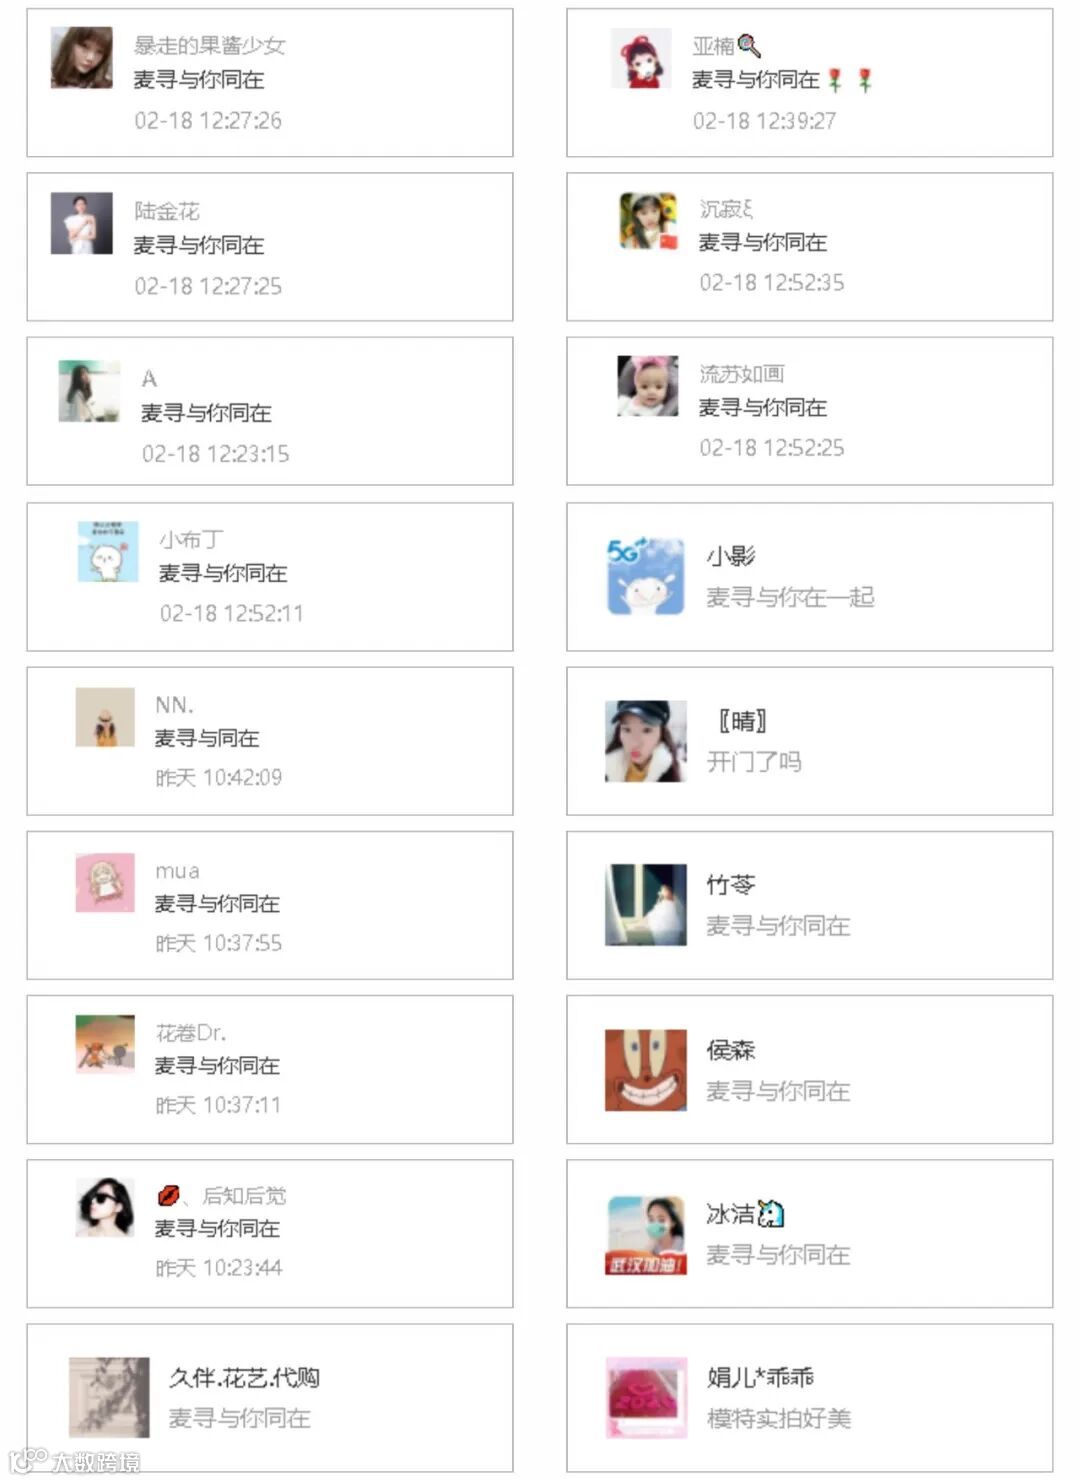The height and width of the screenshot is (1482, 1080).
Task: Click the 花卷Dr. username
Action: [191, 1032]
